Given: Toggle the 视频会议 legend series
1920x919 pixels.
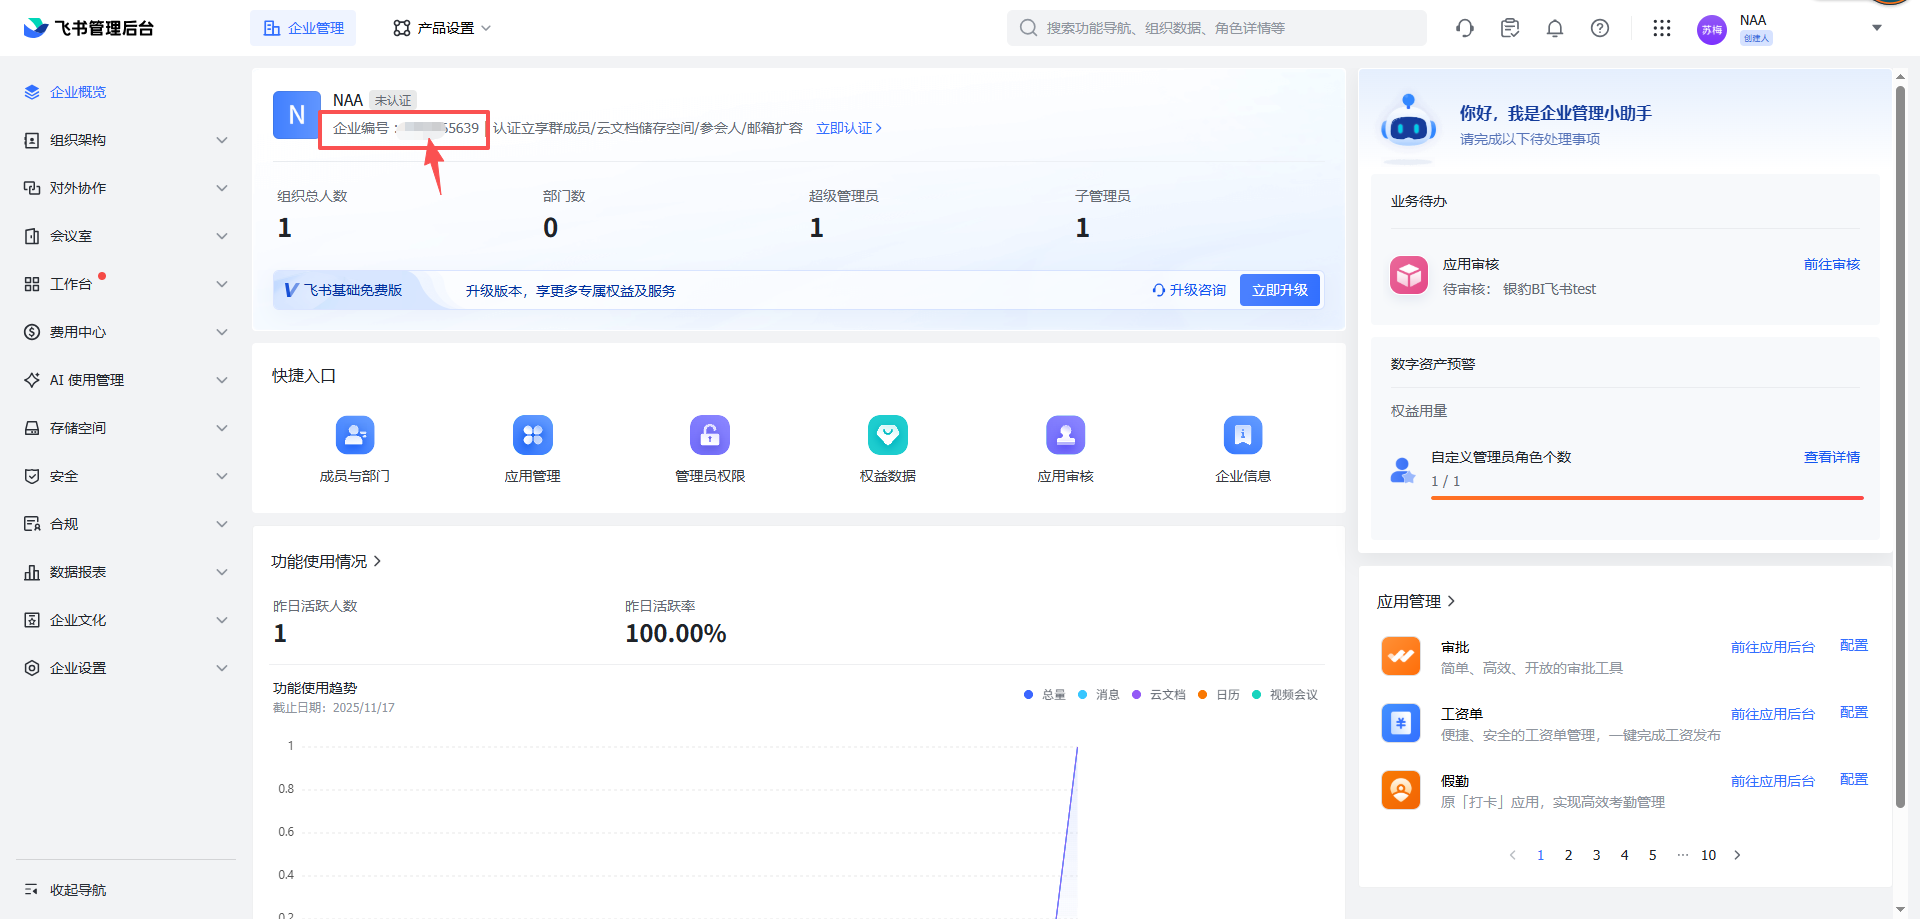Looking at the screenshot, I should pyautogui.click(x=1285, y=695).
